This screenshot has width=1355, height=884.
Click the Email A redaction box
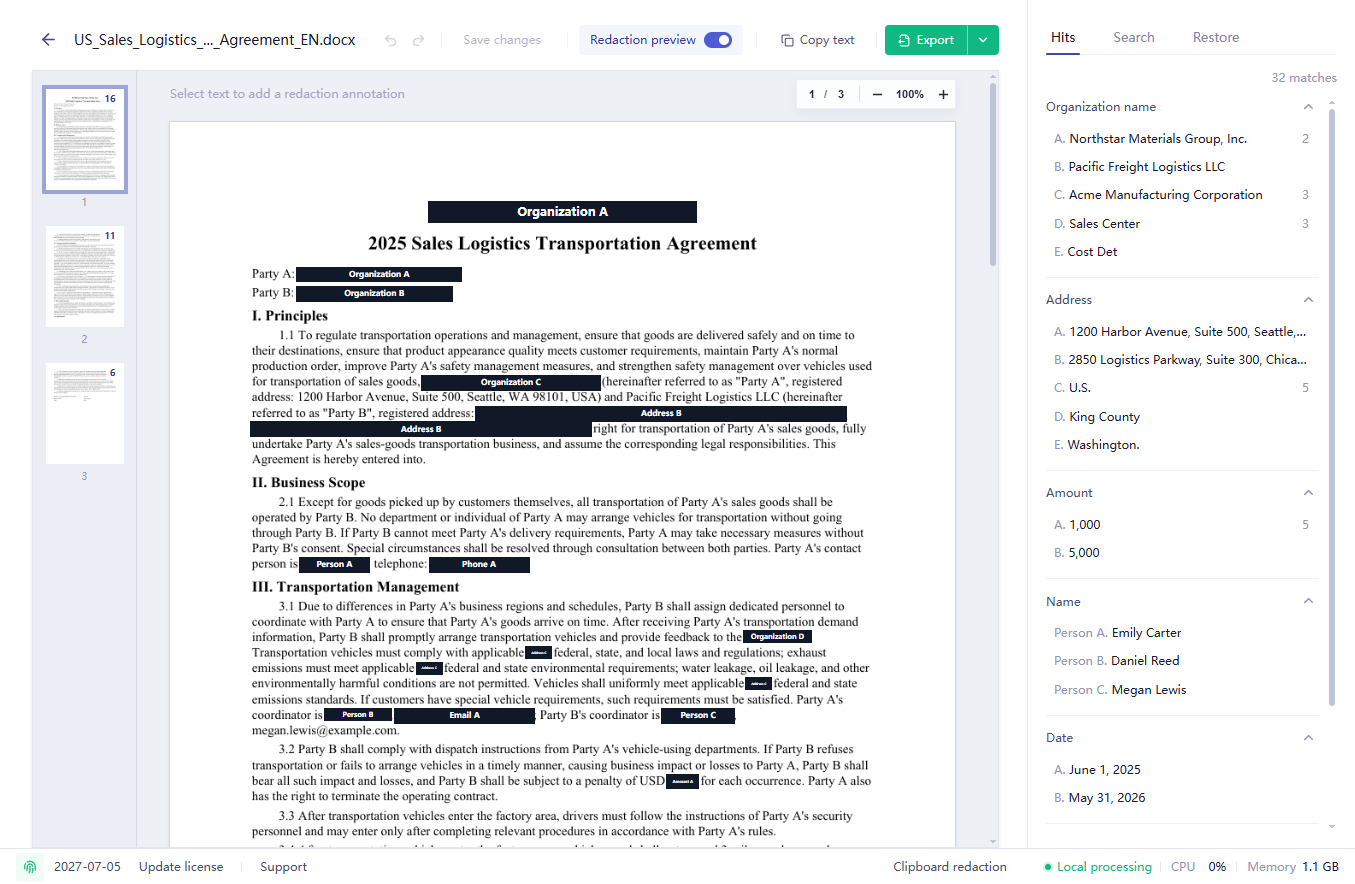click(464, 716)
